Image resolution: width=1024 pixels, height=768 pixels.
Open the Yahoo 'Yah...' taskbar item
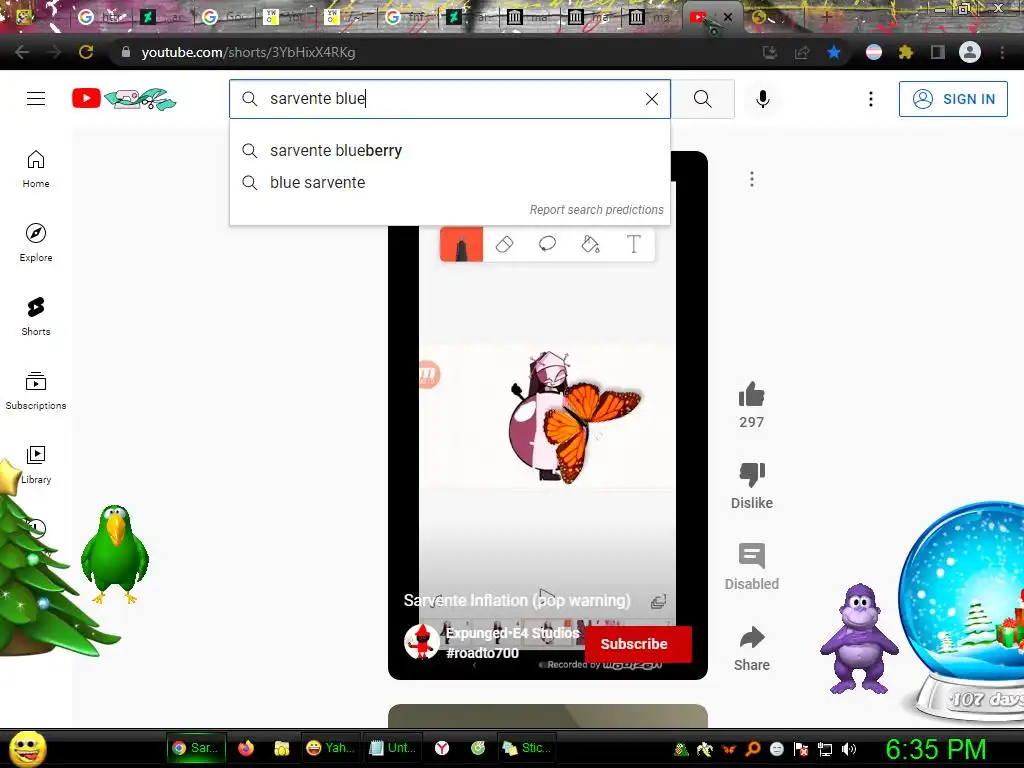point(331,748)
